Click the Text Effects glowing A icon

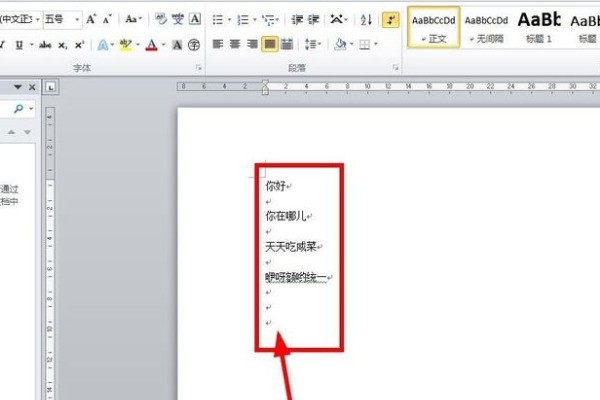point(103,45)
